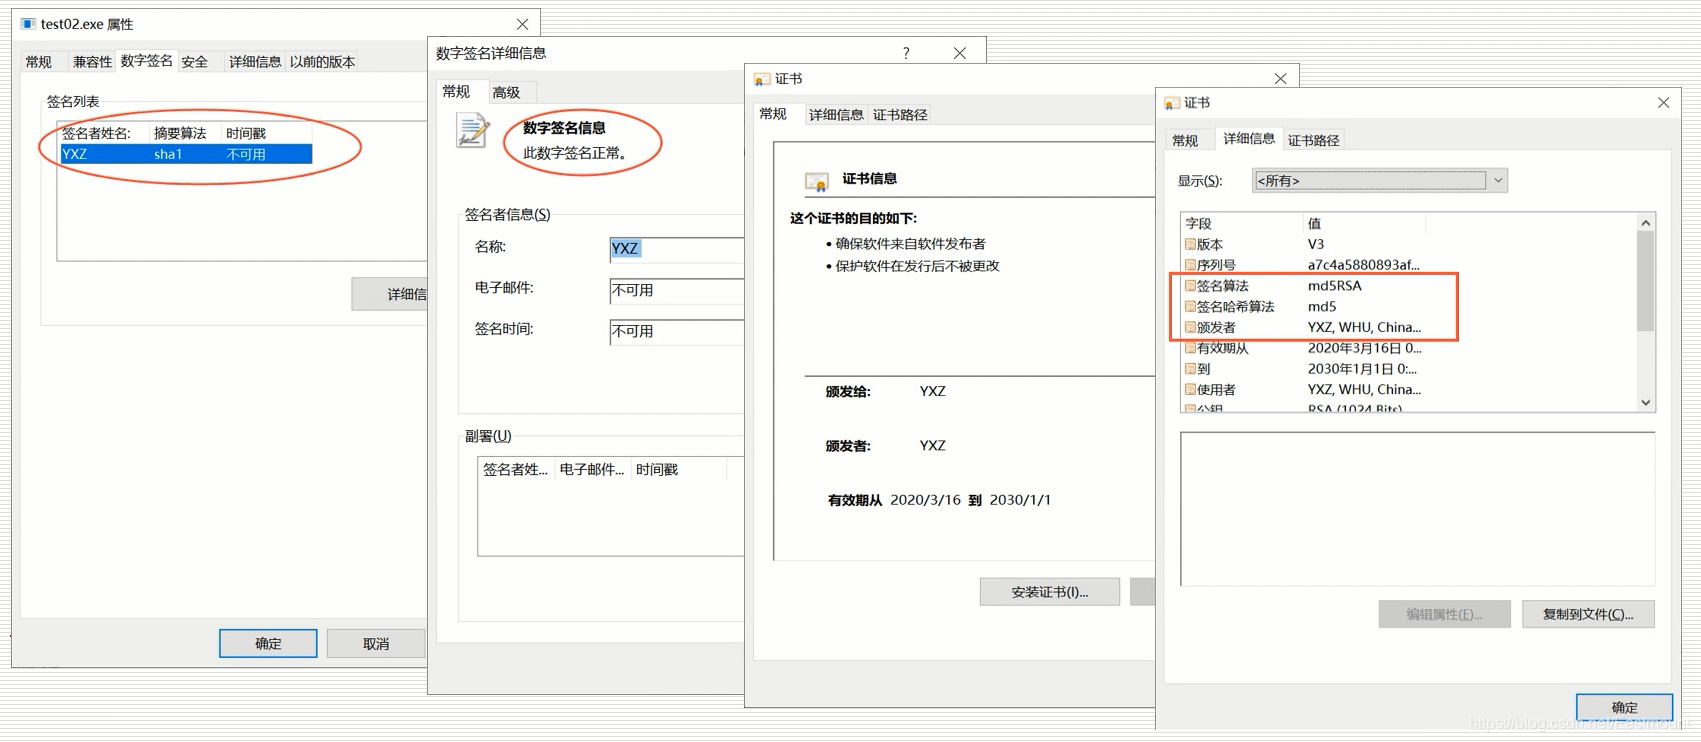Click the title icon of the middle 证书 window
1701x742 pixels.
tap(762, 79)
